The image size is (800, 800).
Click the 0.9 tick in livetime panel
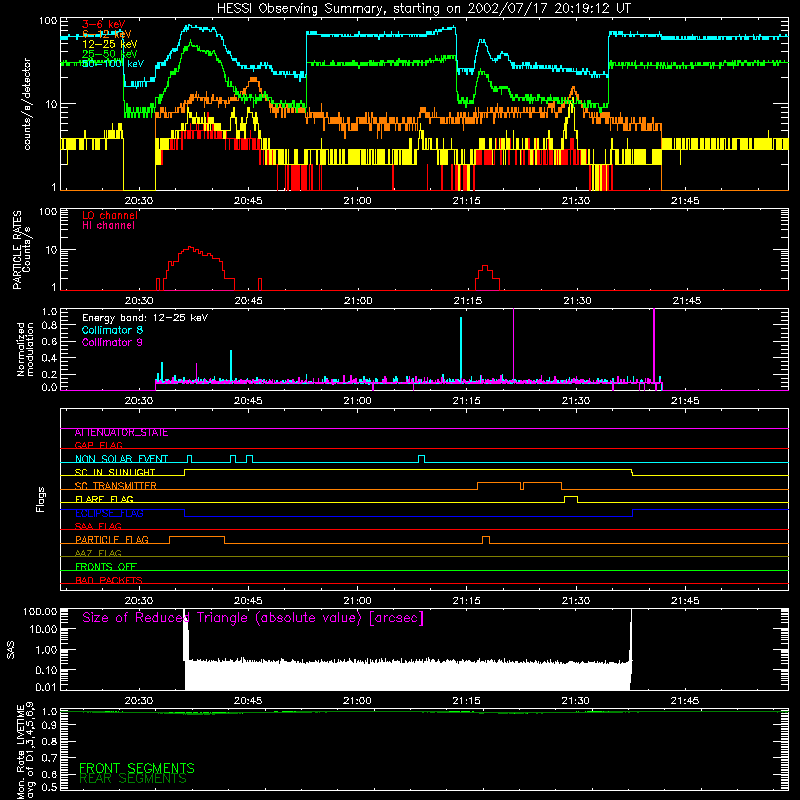(49, 725)
